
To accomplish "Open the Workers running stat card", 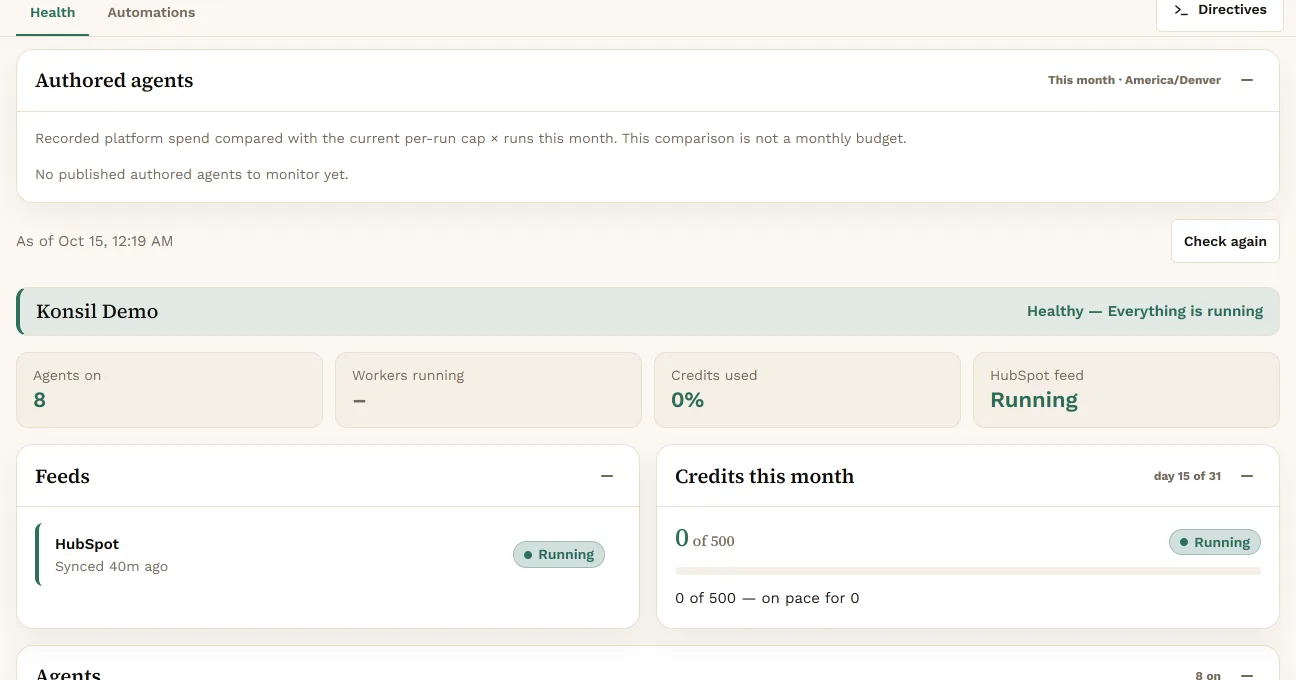I will 488,390.
